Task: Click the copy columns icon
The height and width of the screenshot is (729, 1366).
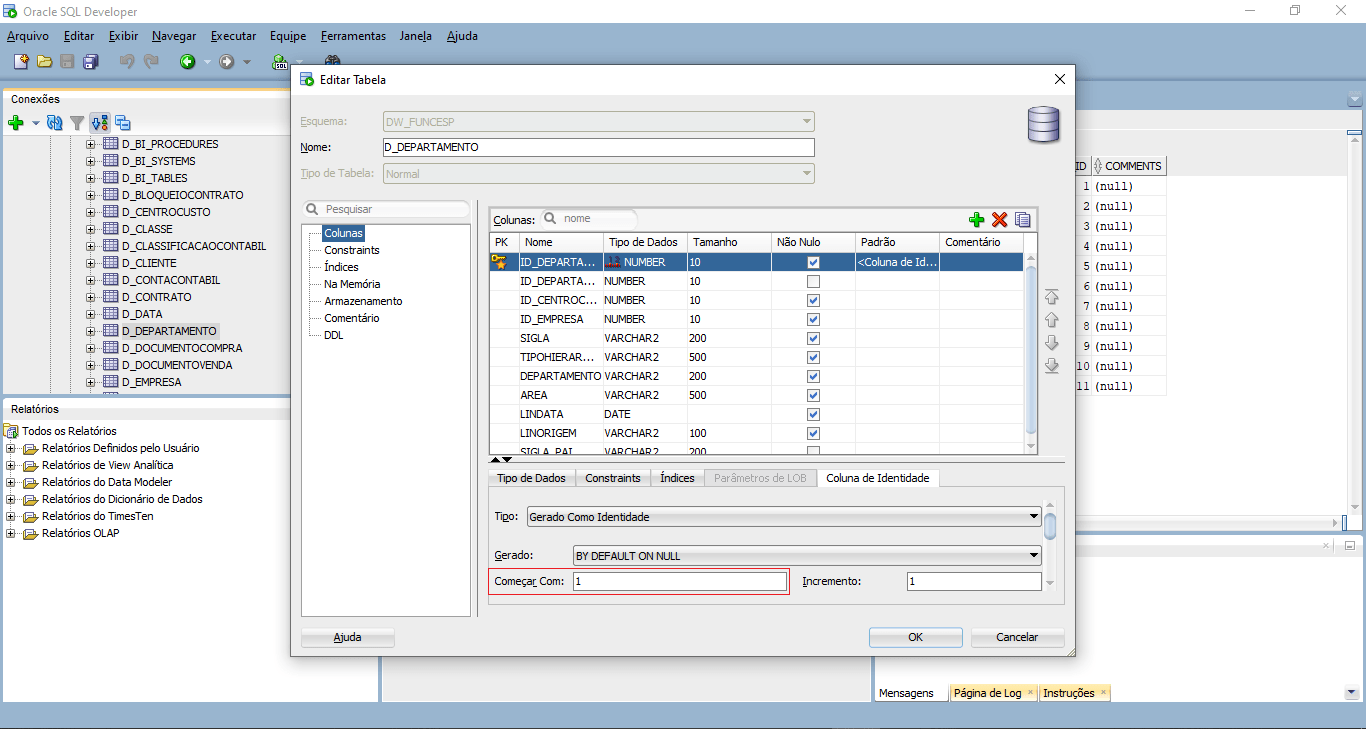Action: (1022, 220)
